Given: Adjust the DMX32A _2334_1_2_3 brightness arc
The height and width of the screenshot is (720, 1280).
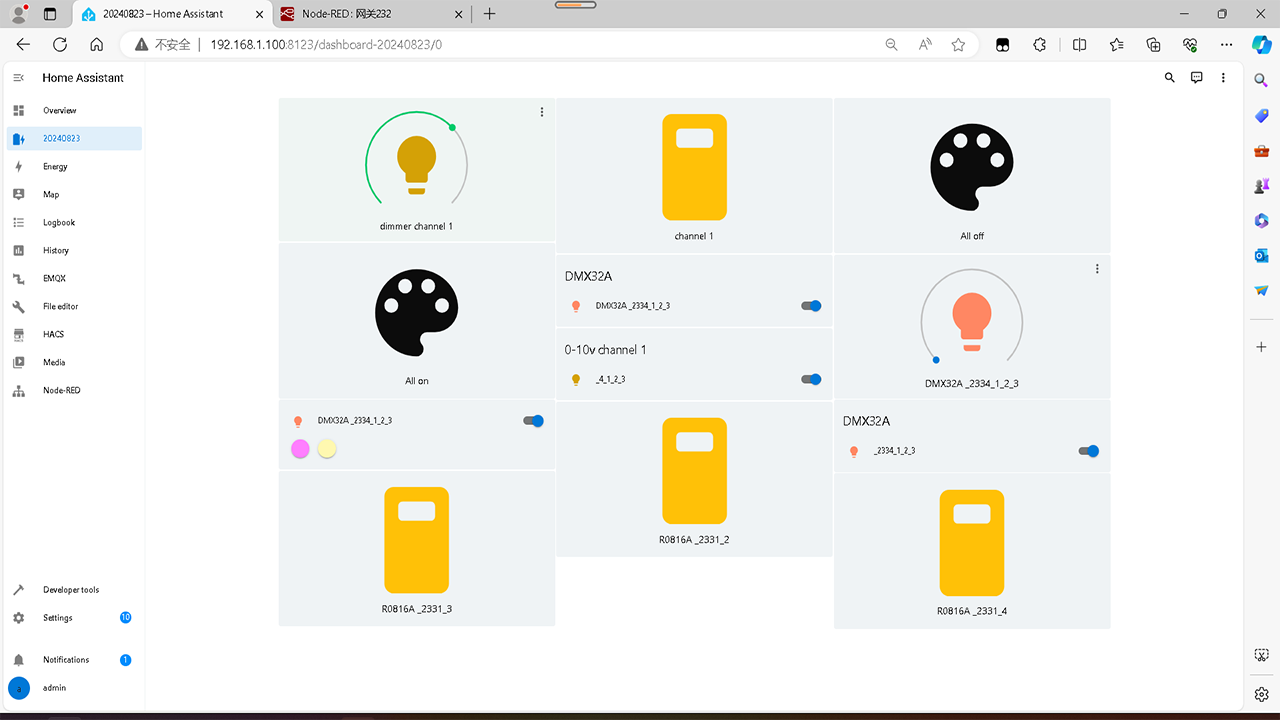Looking at the screenshot, I should (972, 317).
